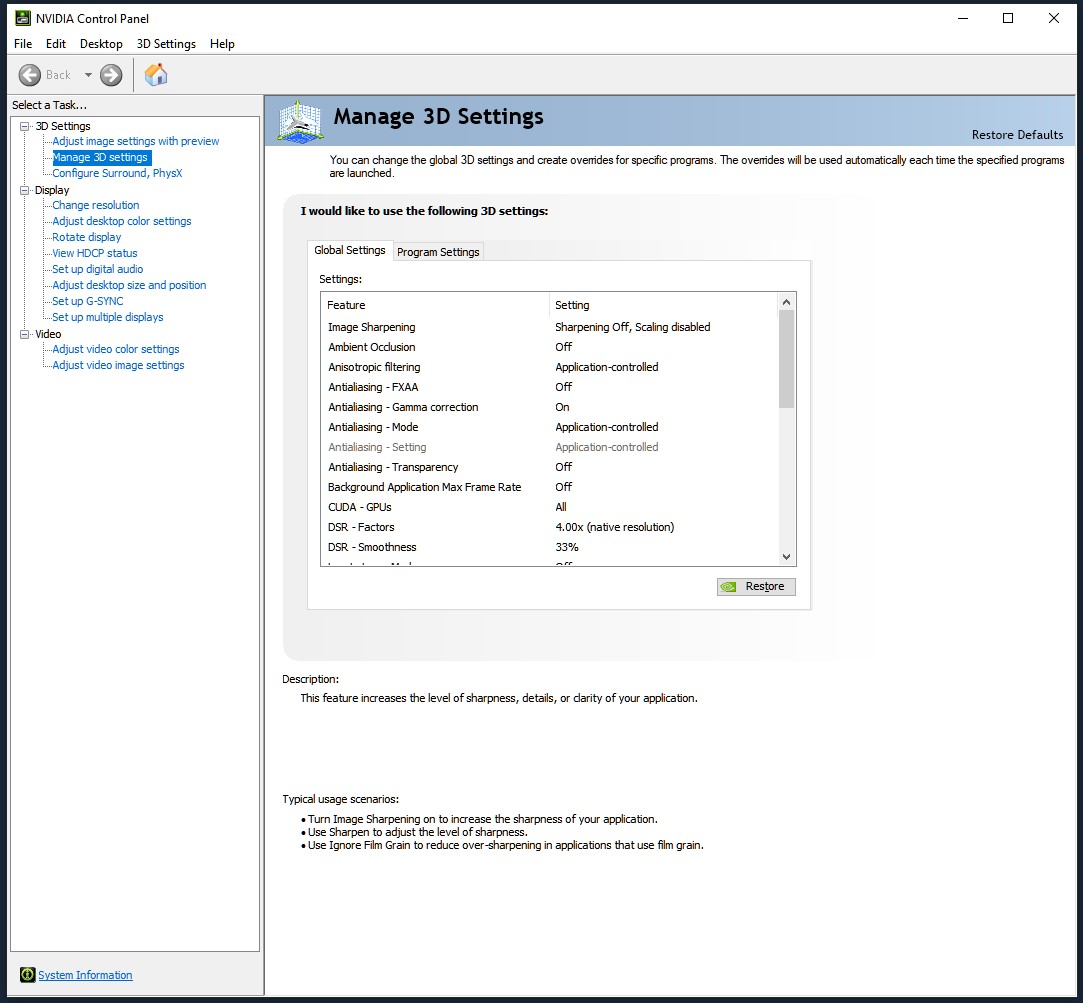Click the System Information icon
This screenshot has width=1083, height=1003.
[27, 975]
